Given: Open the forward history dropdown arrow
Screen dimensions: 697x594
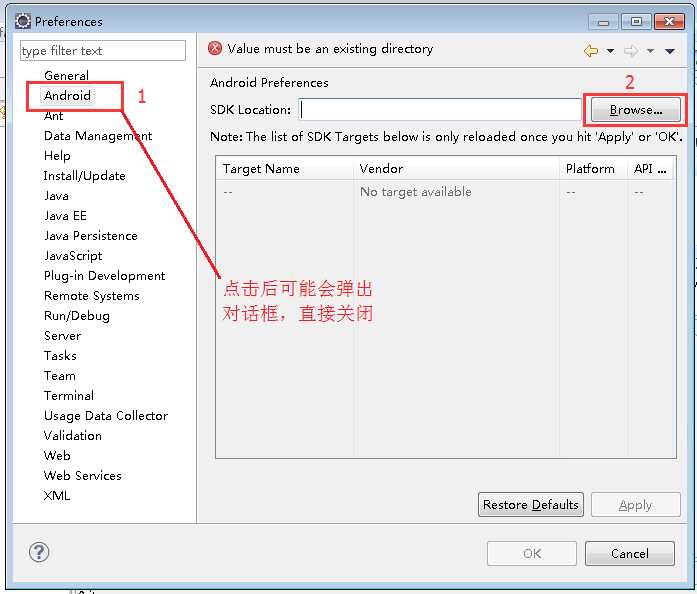Looking at the screenshot, I should coord(650,51).
